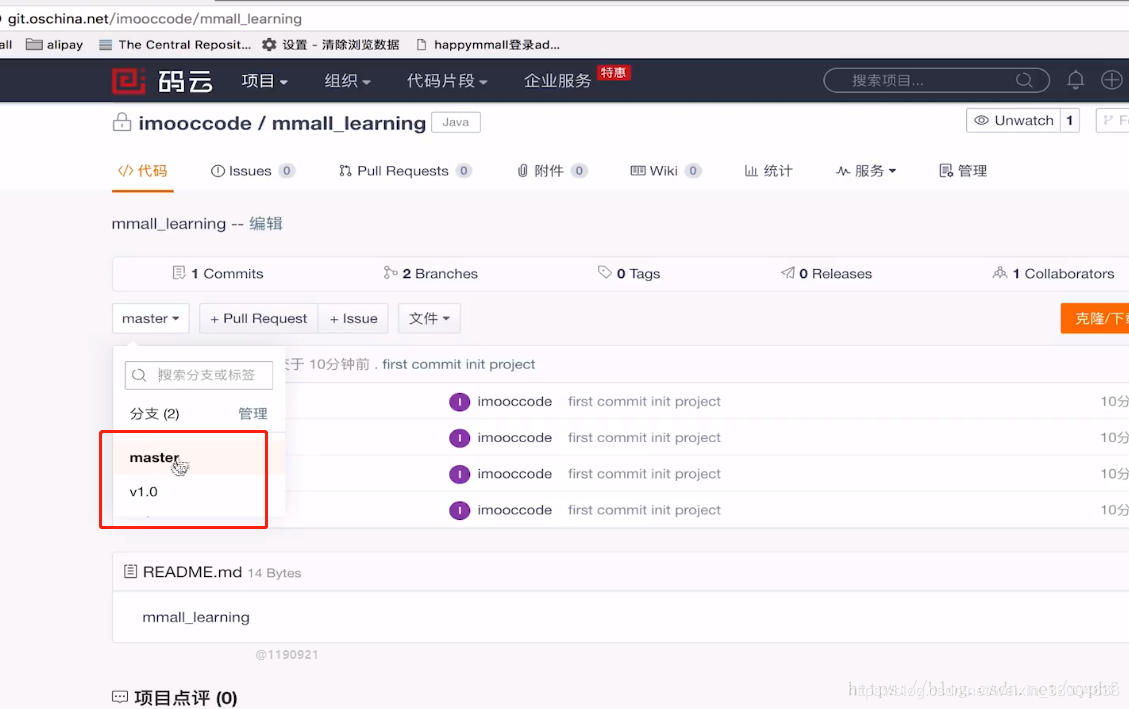
Task: Click the + Pull Request button
Action: point(258,318)
